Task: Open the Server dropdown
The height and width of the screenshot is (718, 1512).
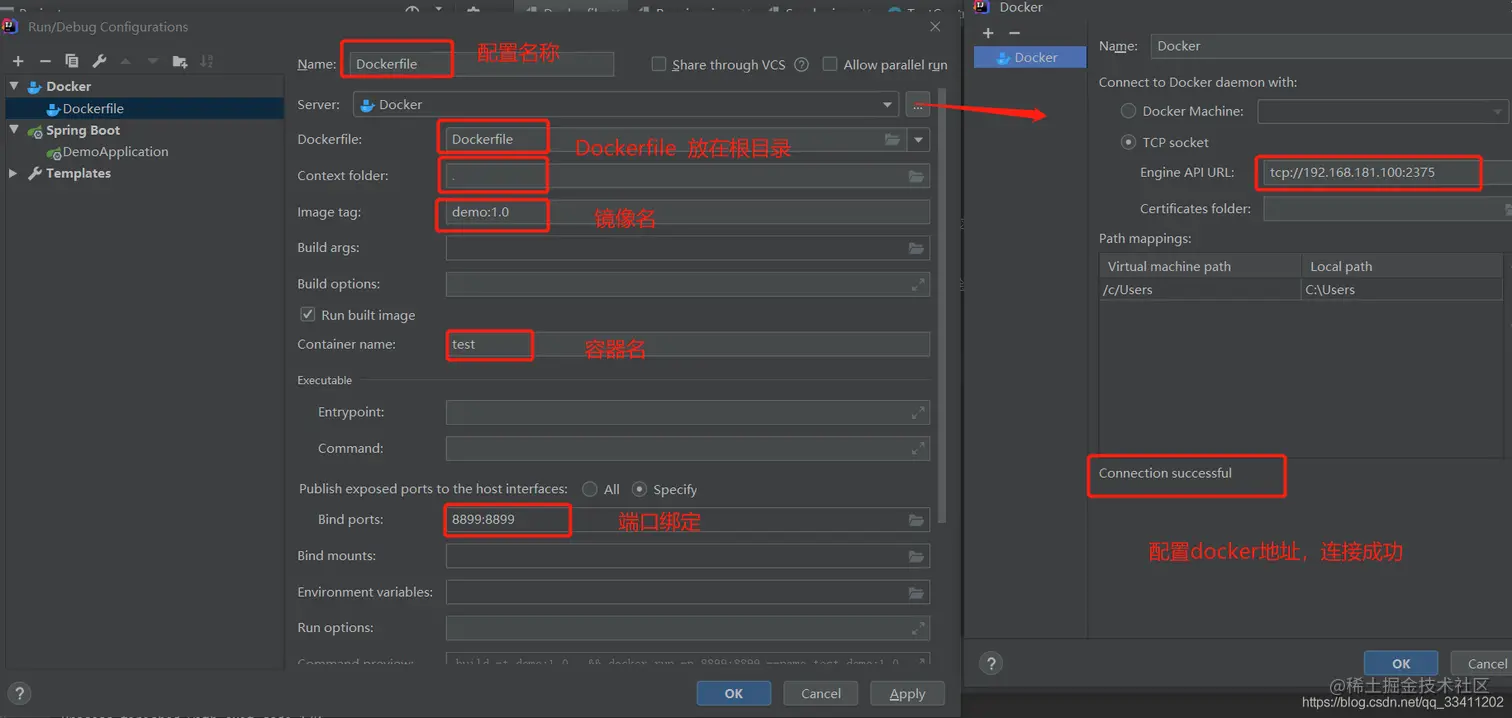Action: [x=887, y=105]
